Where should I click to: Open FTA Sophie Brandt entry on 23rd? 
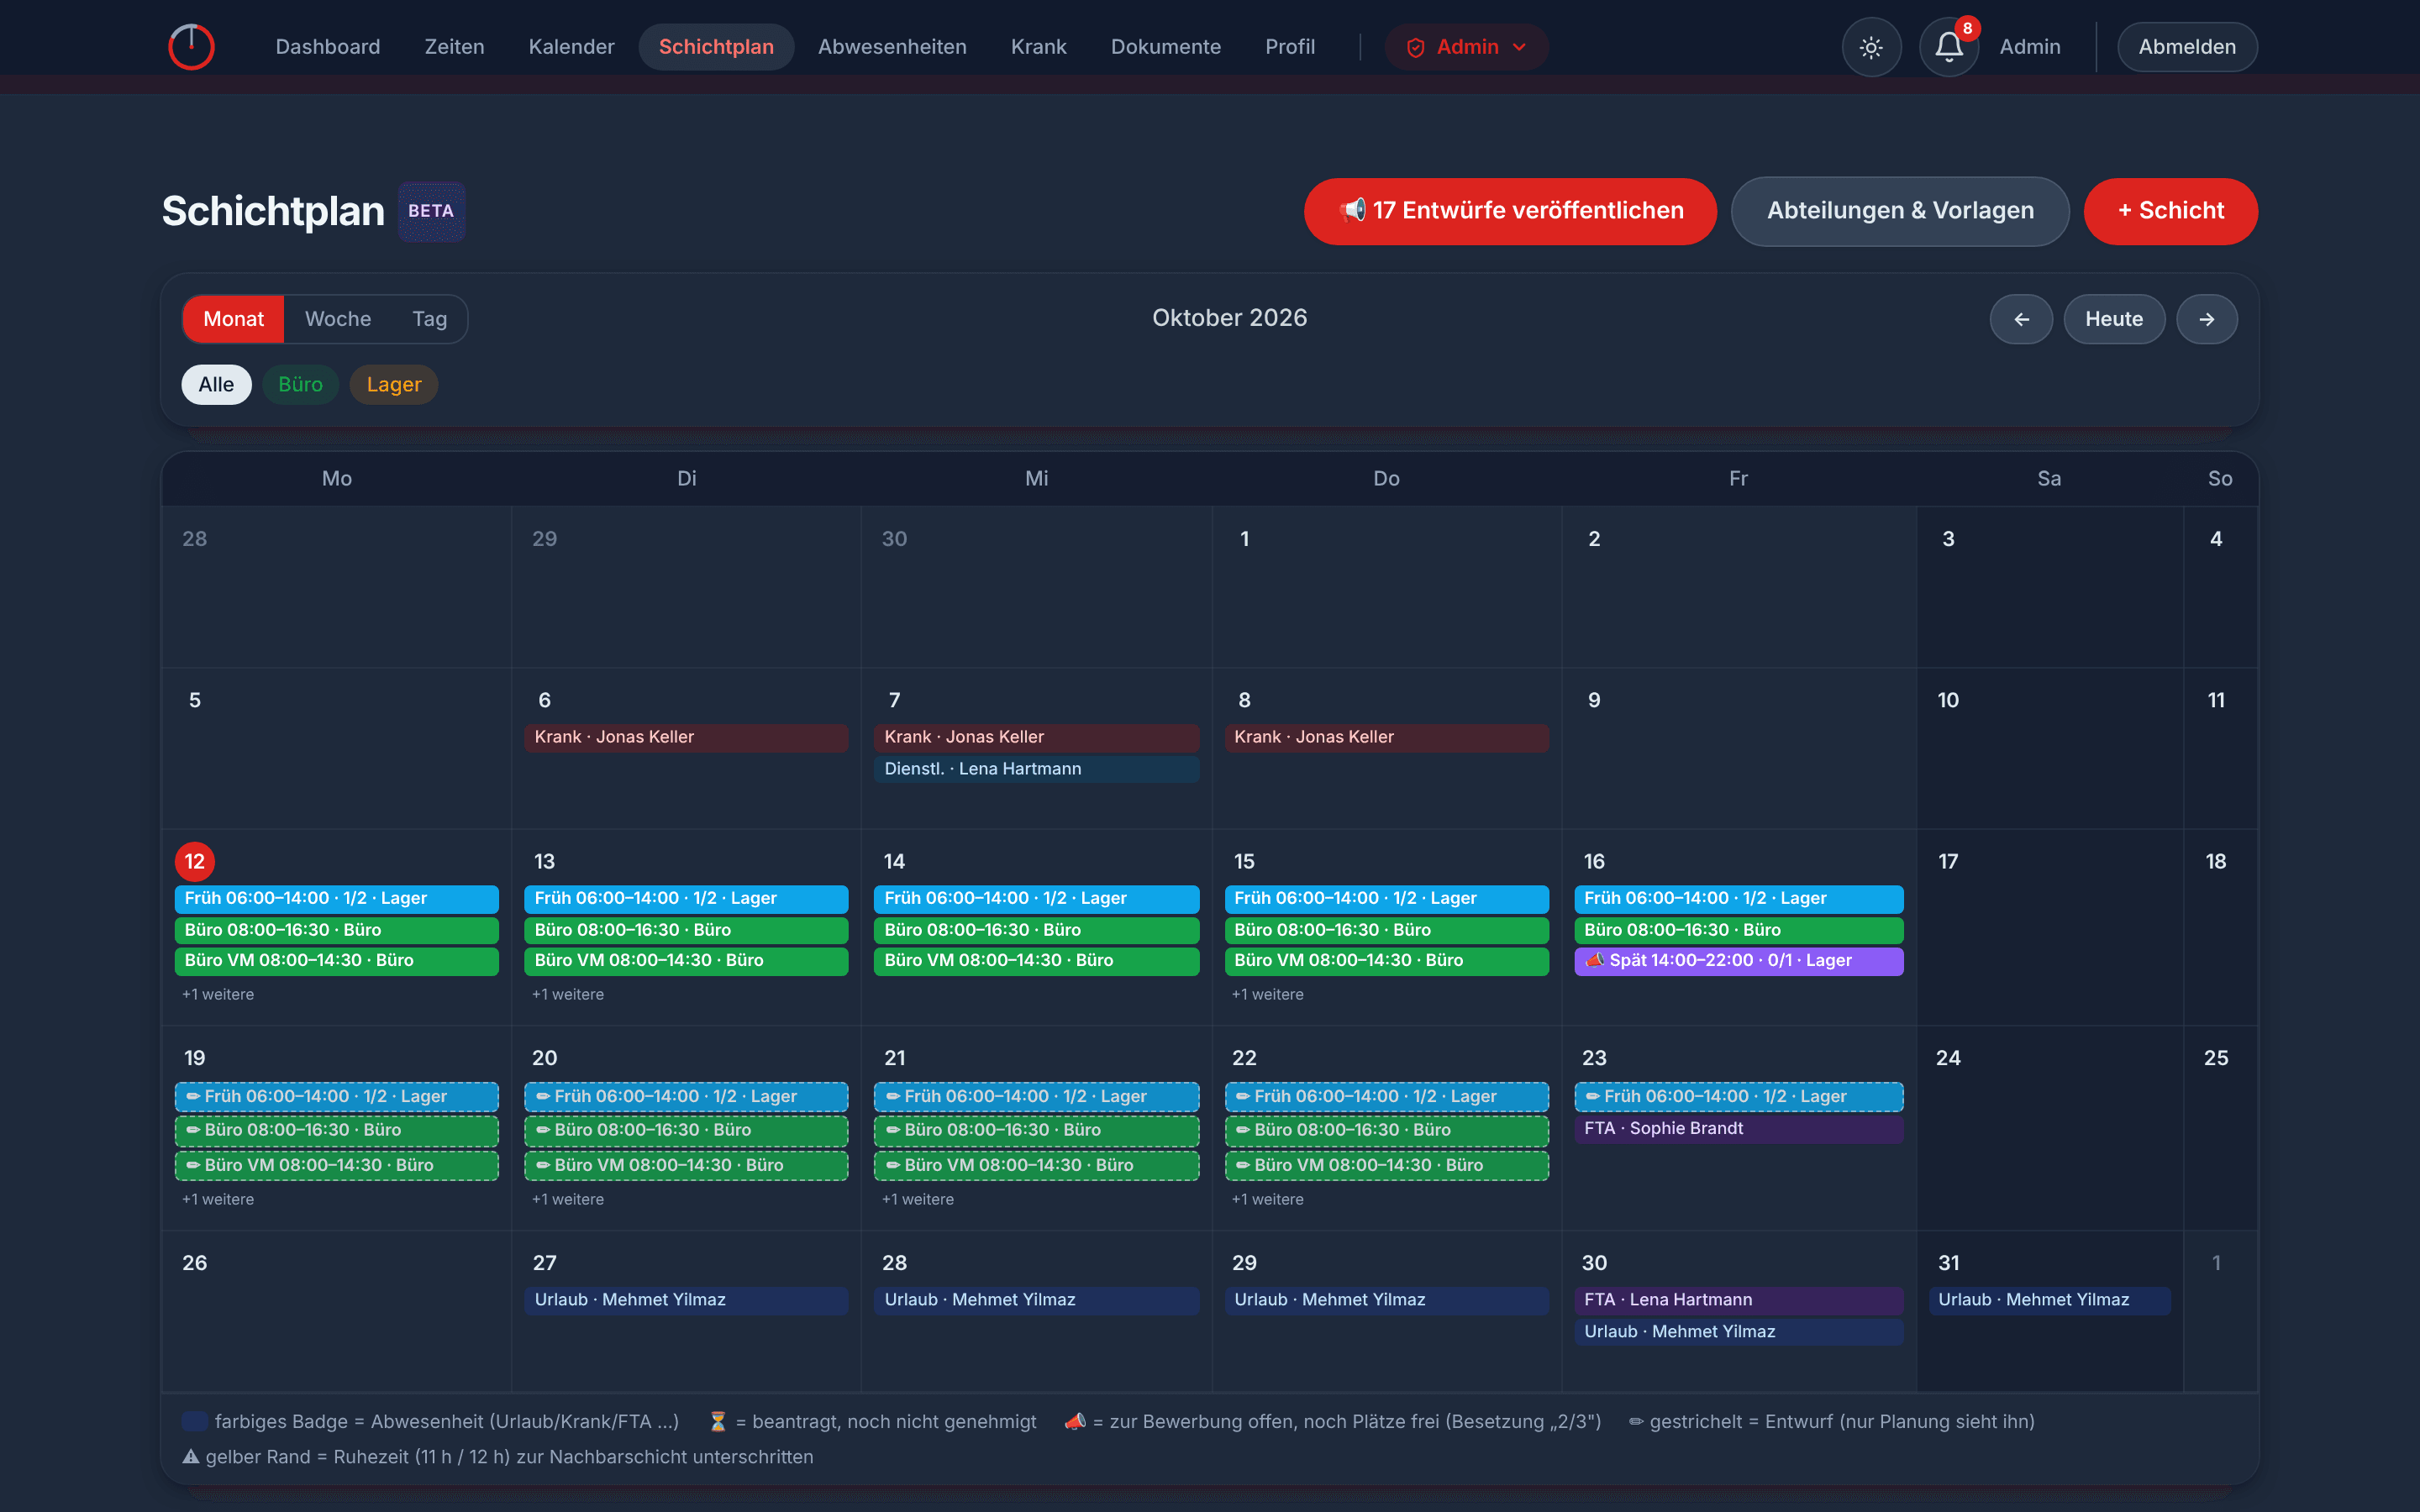[1738, 1129]
